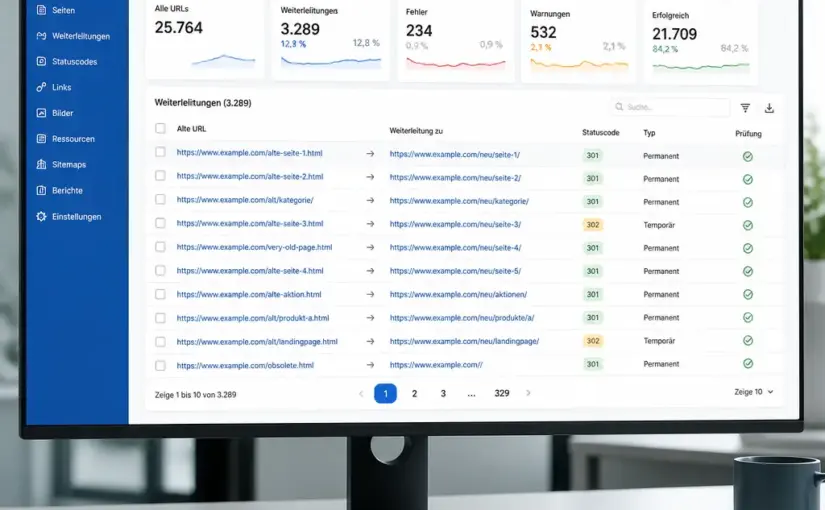Go to page 2
This screenshot has height=510, width=825.
pos(415,393)
